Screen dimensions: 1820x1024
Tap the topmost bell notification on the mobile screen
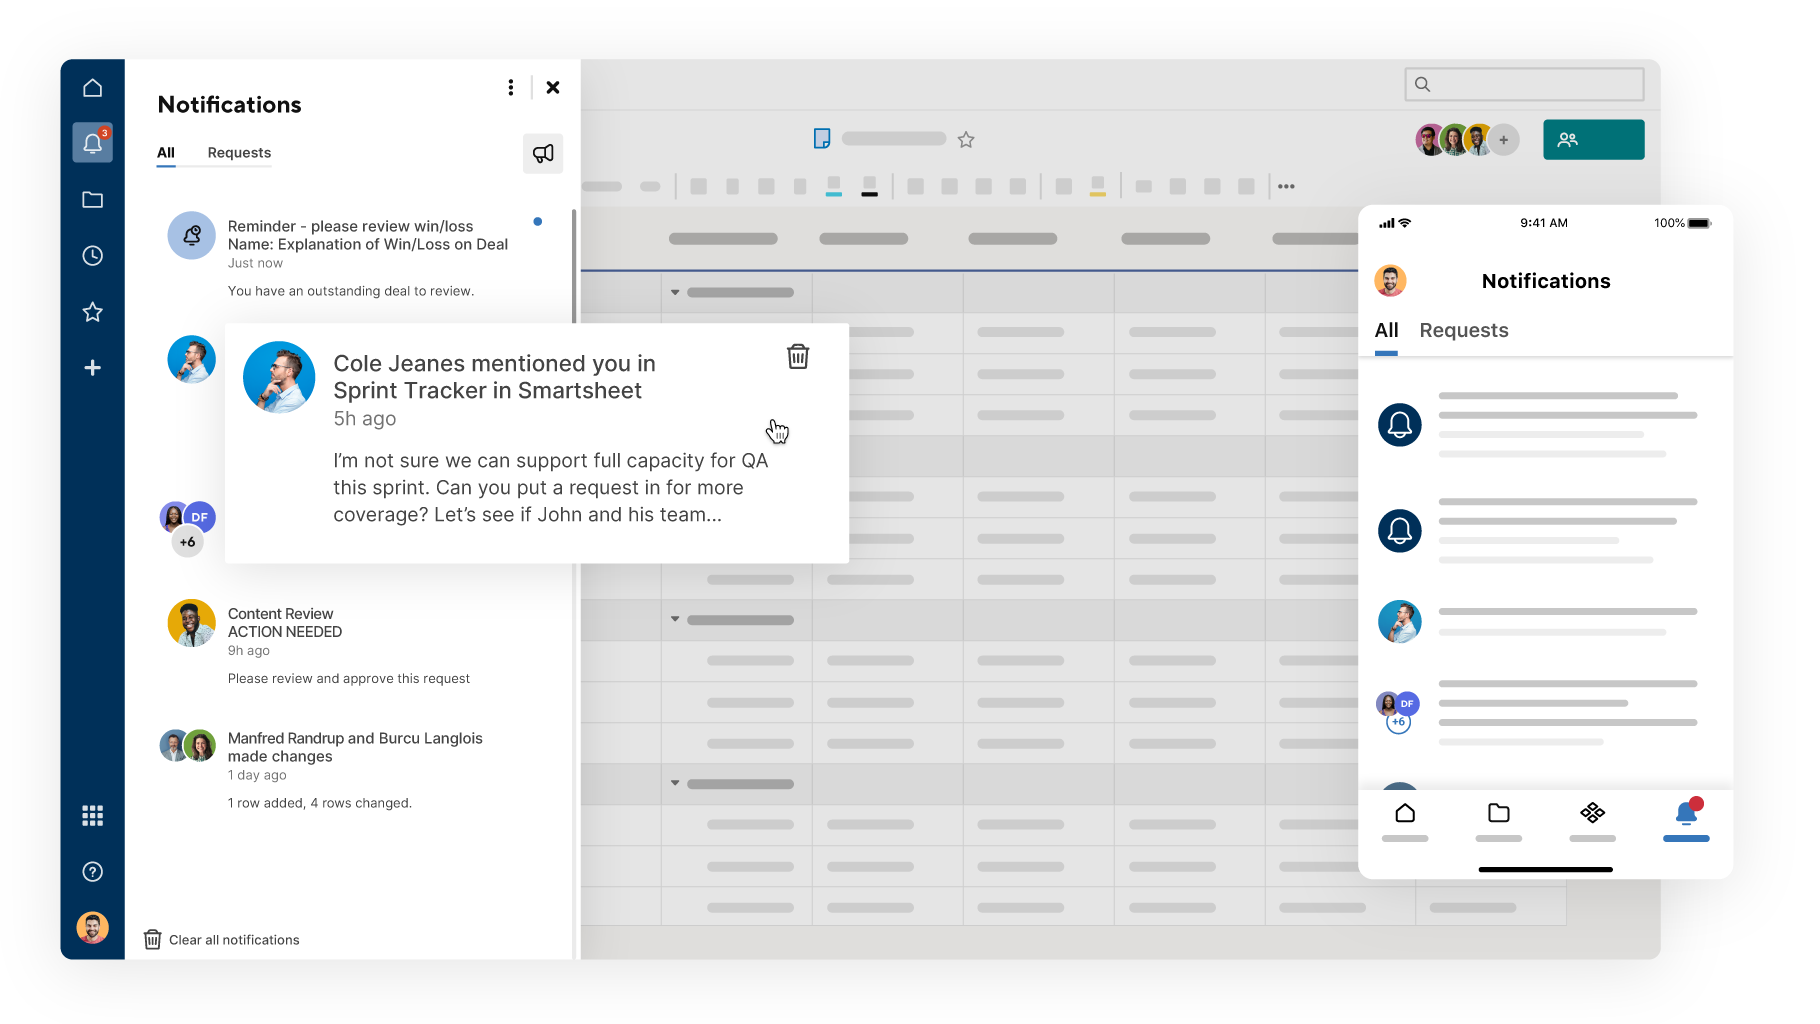(x=1400, y=425)
